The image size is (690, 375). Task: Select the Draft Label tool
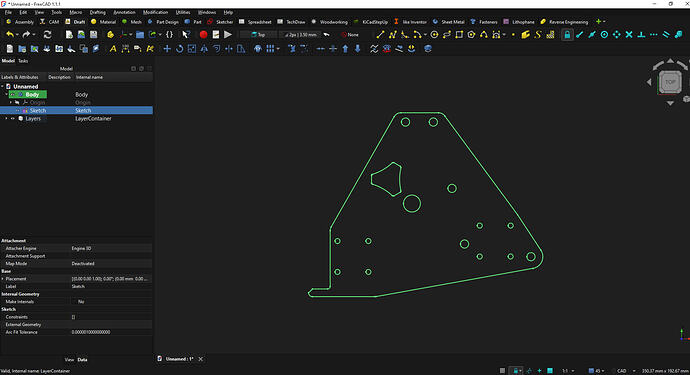click(x=138, y=49)
